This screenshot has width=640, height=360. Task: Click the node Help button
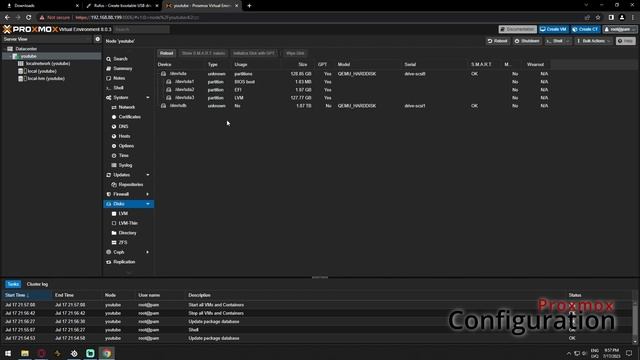click(626, 41)
